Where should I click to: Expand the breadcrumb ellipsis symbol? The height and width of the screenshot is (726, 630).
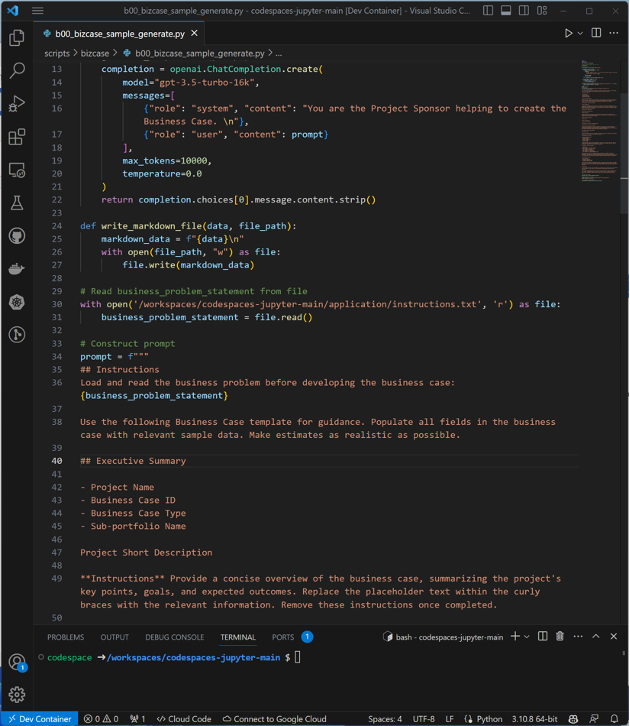click(279, 54)
